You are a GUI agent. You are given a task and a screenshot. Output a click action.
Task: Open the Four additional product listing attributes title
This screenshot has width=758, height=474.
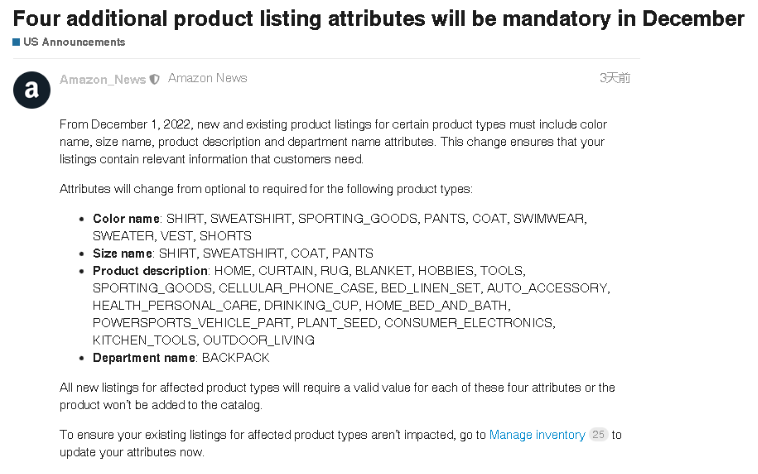379,19
